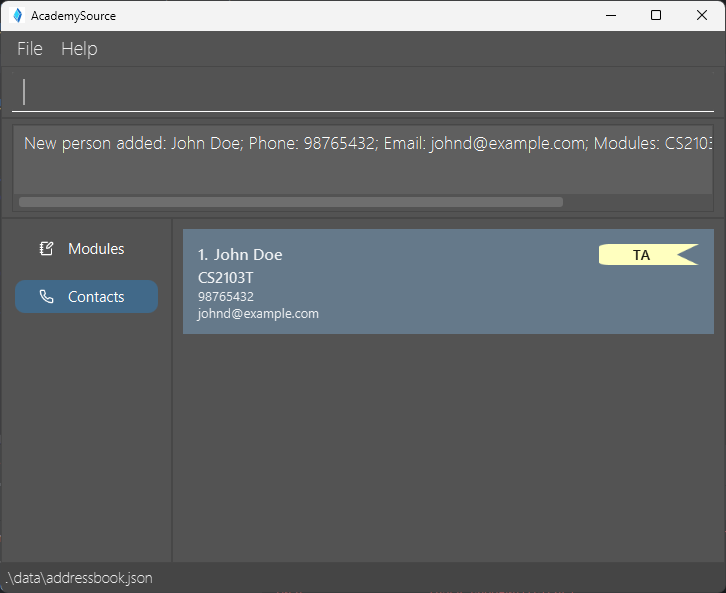726x593 pixels.
Task: Click the johnd@example.com email address
Action: pyautogui.click(x=258, y=314)
